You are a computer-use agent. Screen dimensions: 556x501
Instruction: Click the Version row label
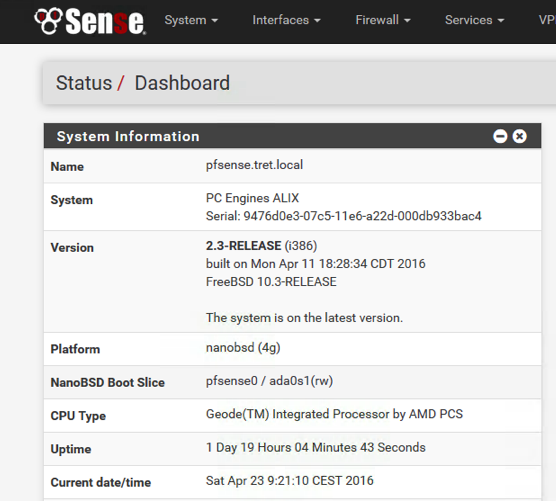click(x=72, y=247)
